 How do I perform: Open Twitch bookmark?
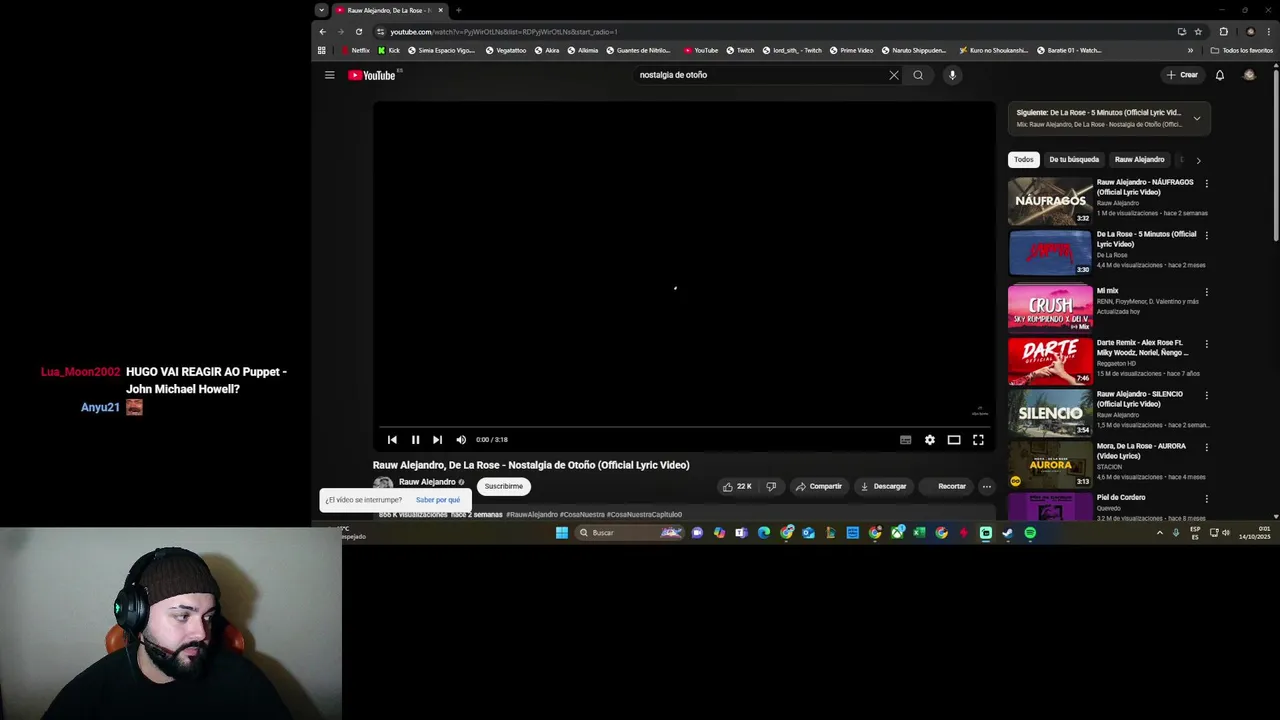[740, 50]
